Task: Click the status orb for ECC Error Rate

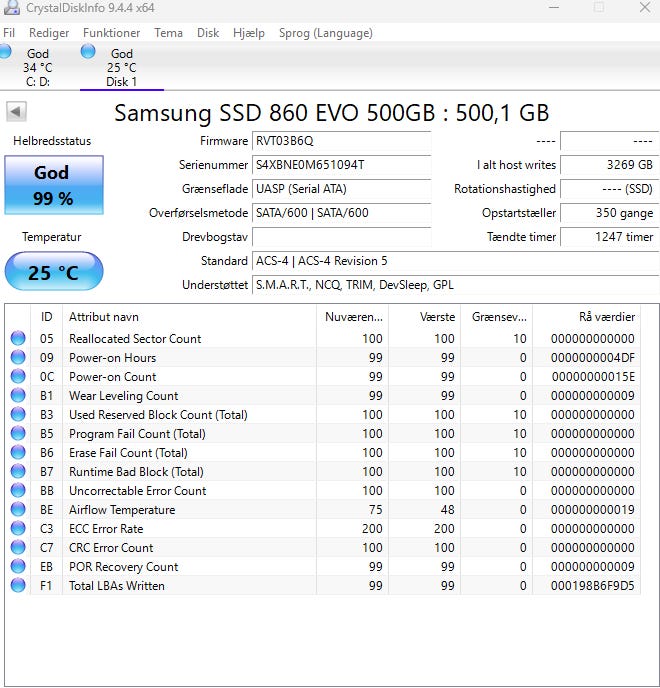Action: click(x=18, y=529)
